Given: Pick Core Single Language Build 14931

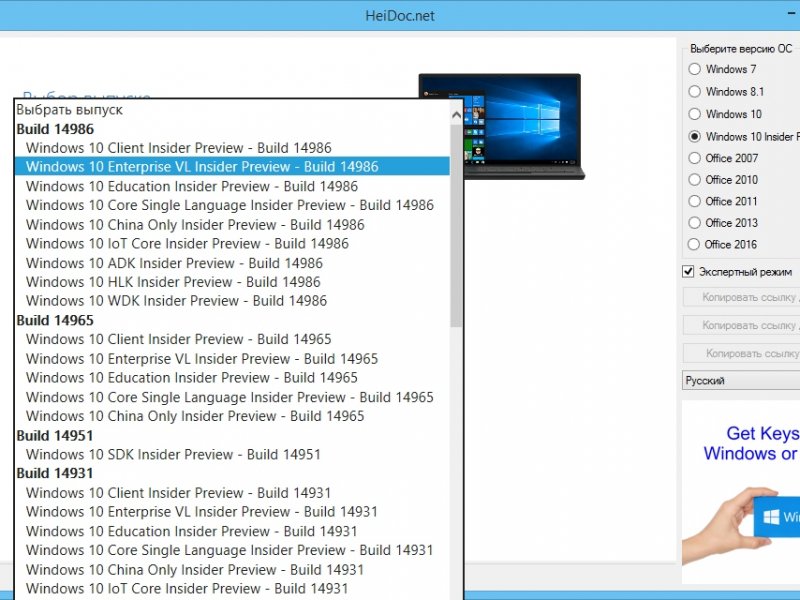Looking at the screenshot, I should 232,550.
